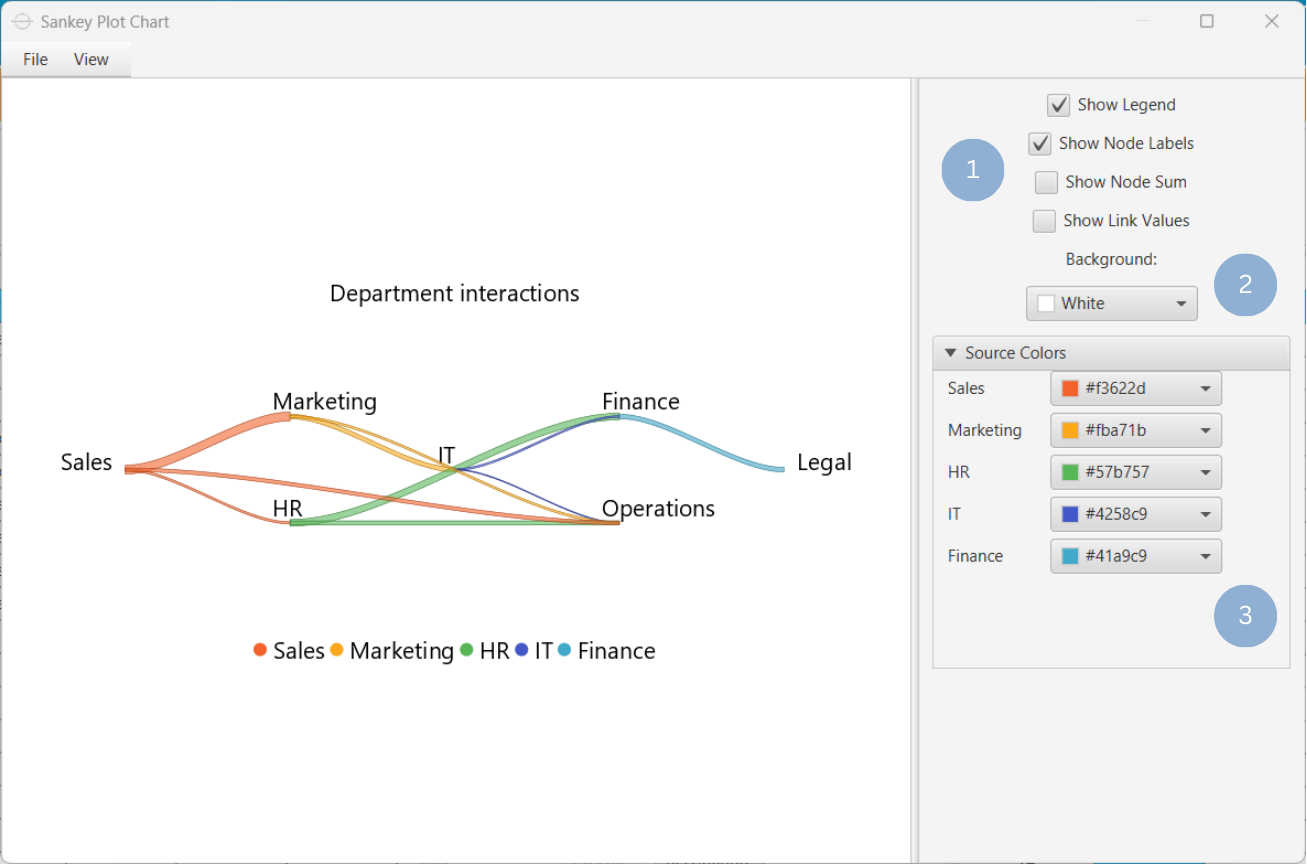Uncheck Show Node Labels
This screenshot has height=864, width=1307.
point(1039,143)
